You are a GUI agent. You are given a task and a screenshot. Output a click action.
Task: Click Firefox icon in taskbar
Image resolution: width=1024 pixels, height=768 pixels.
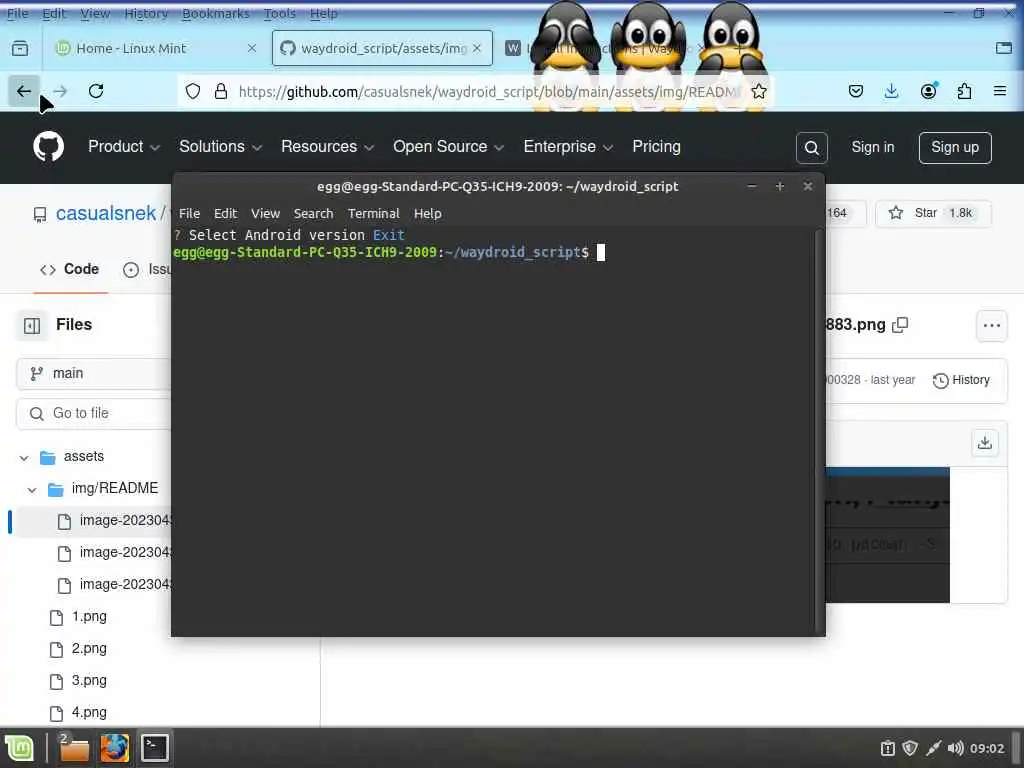[114, 748]
